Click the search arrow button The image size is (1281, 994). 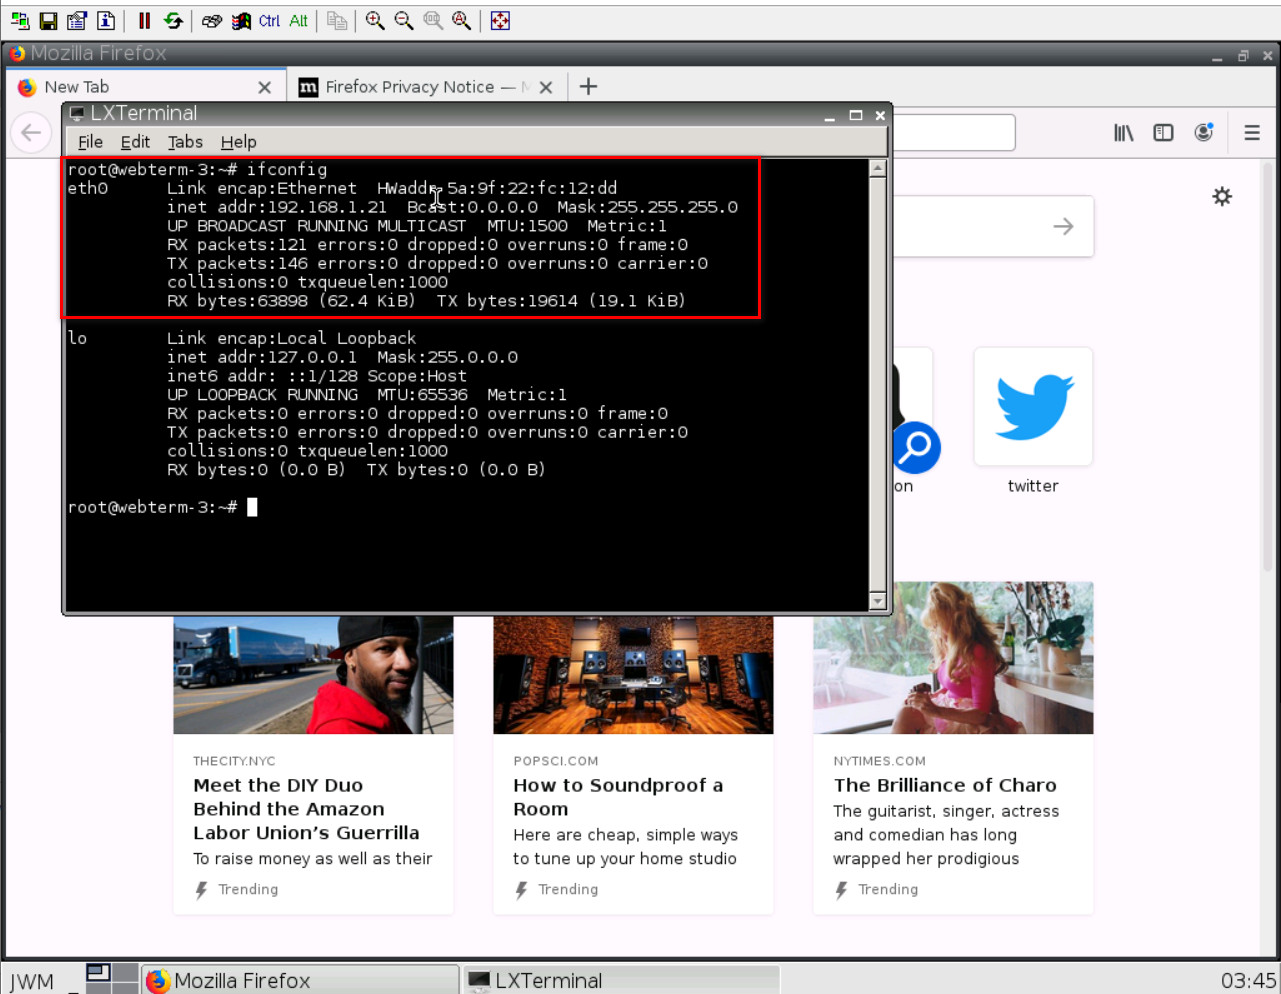click(x=1062, y=226)
